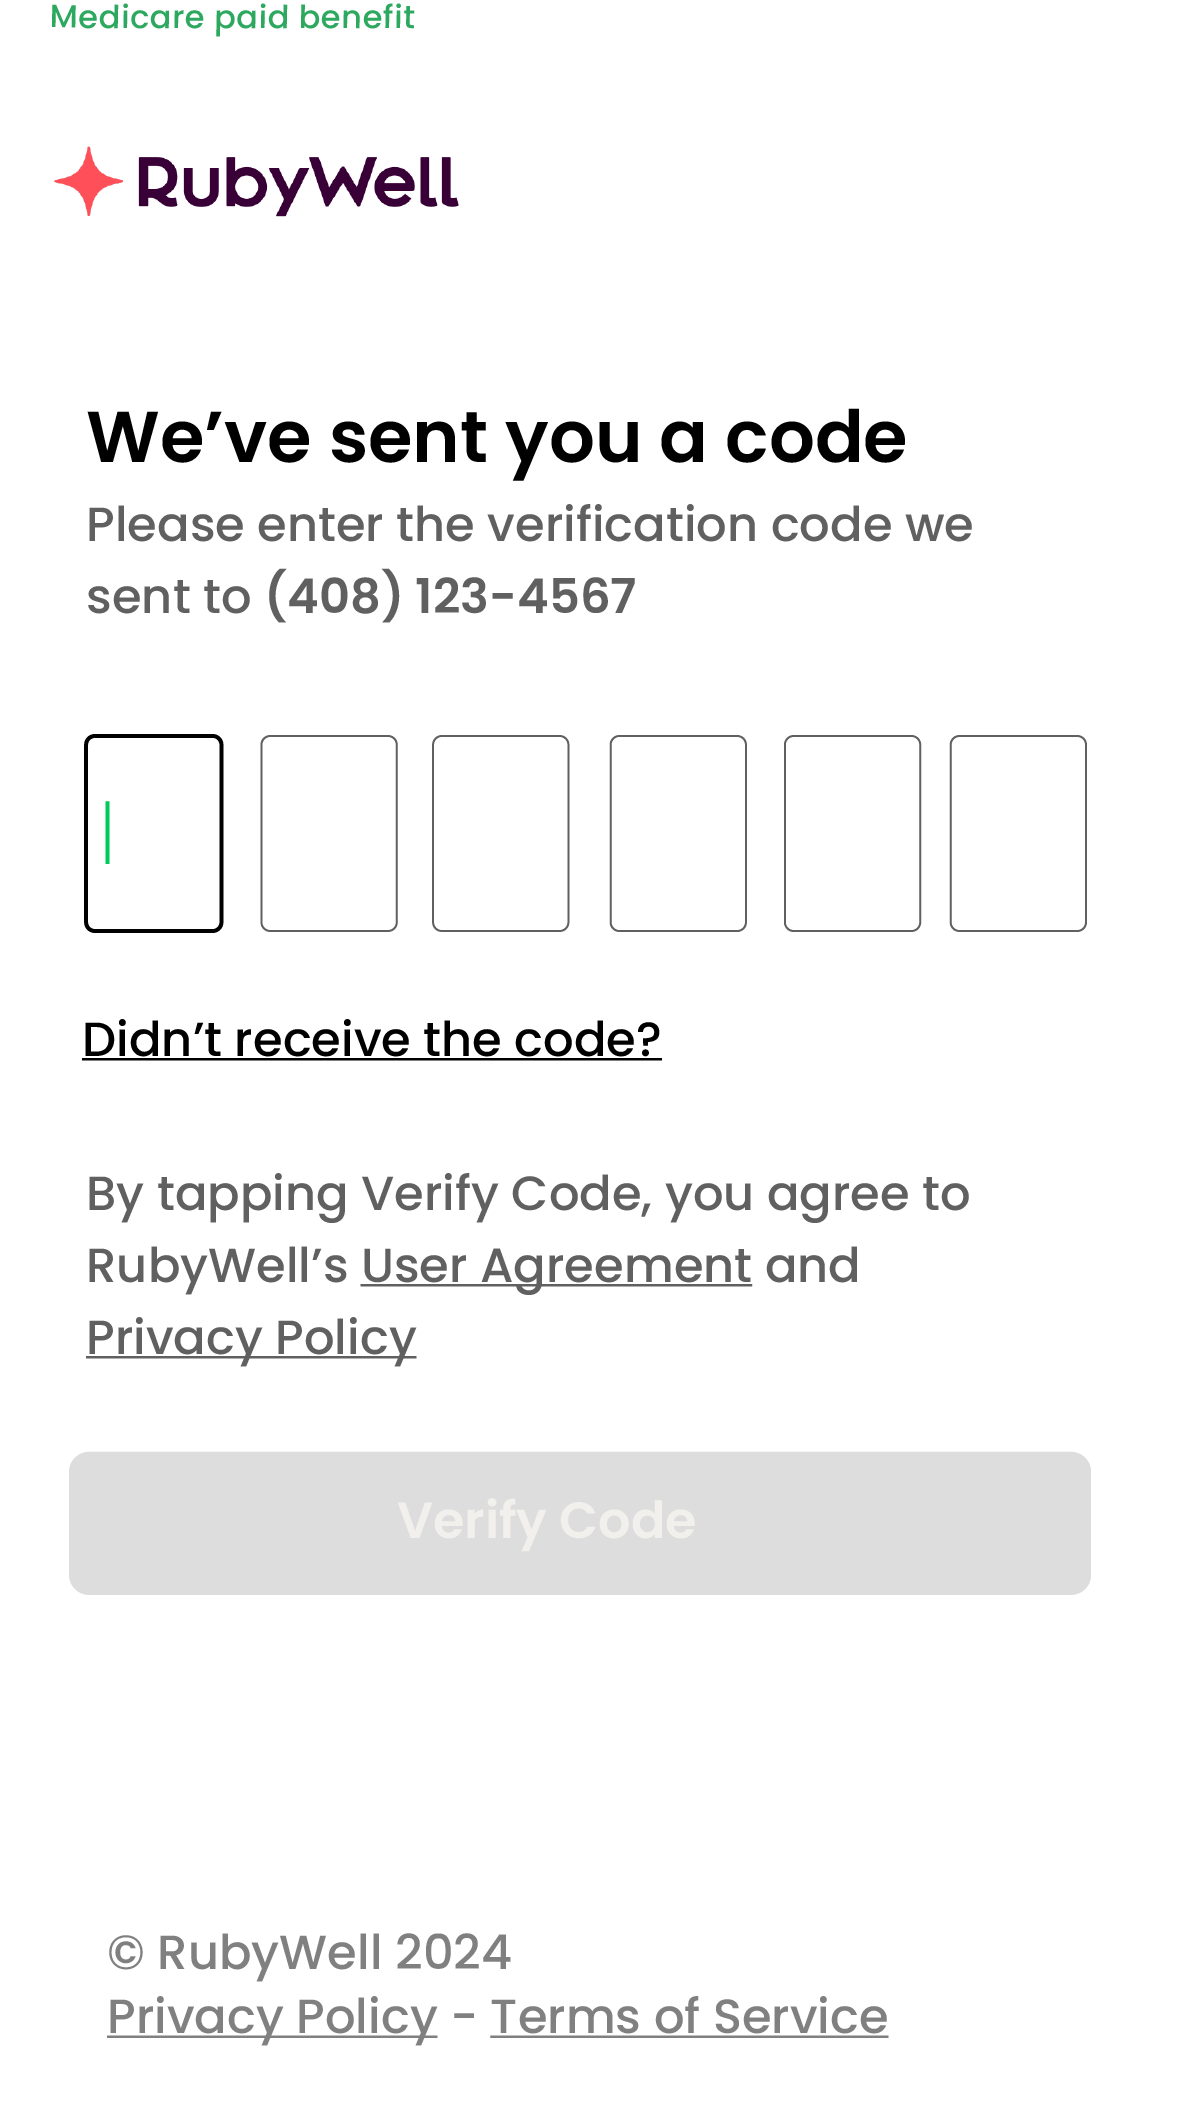
Task: Click the Medicare paid benefit text
Action: point(232,17)
